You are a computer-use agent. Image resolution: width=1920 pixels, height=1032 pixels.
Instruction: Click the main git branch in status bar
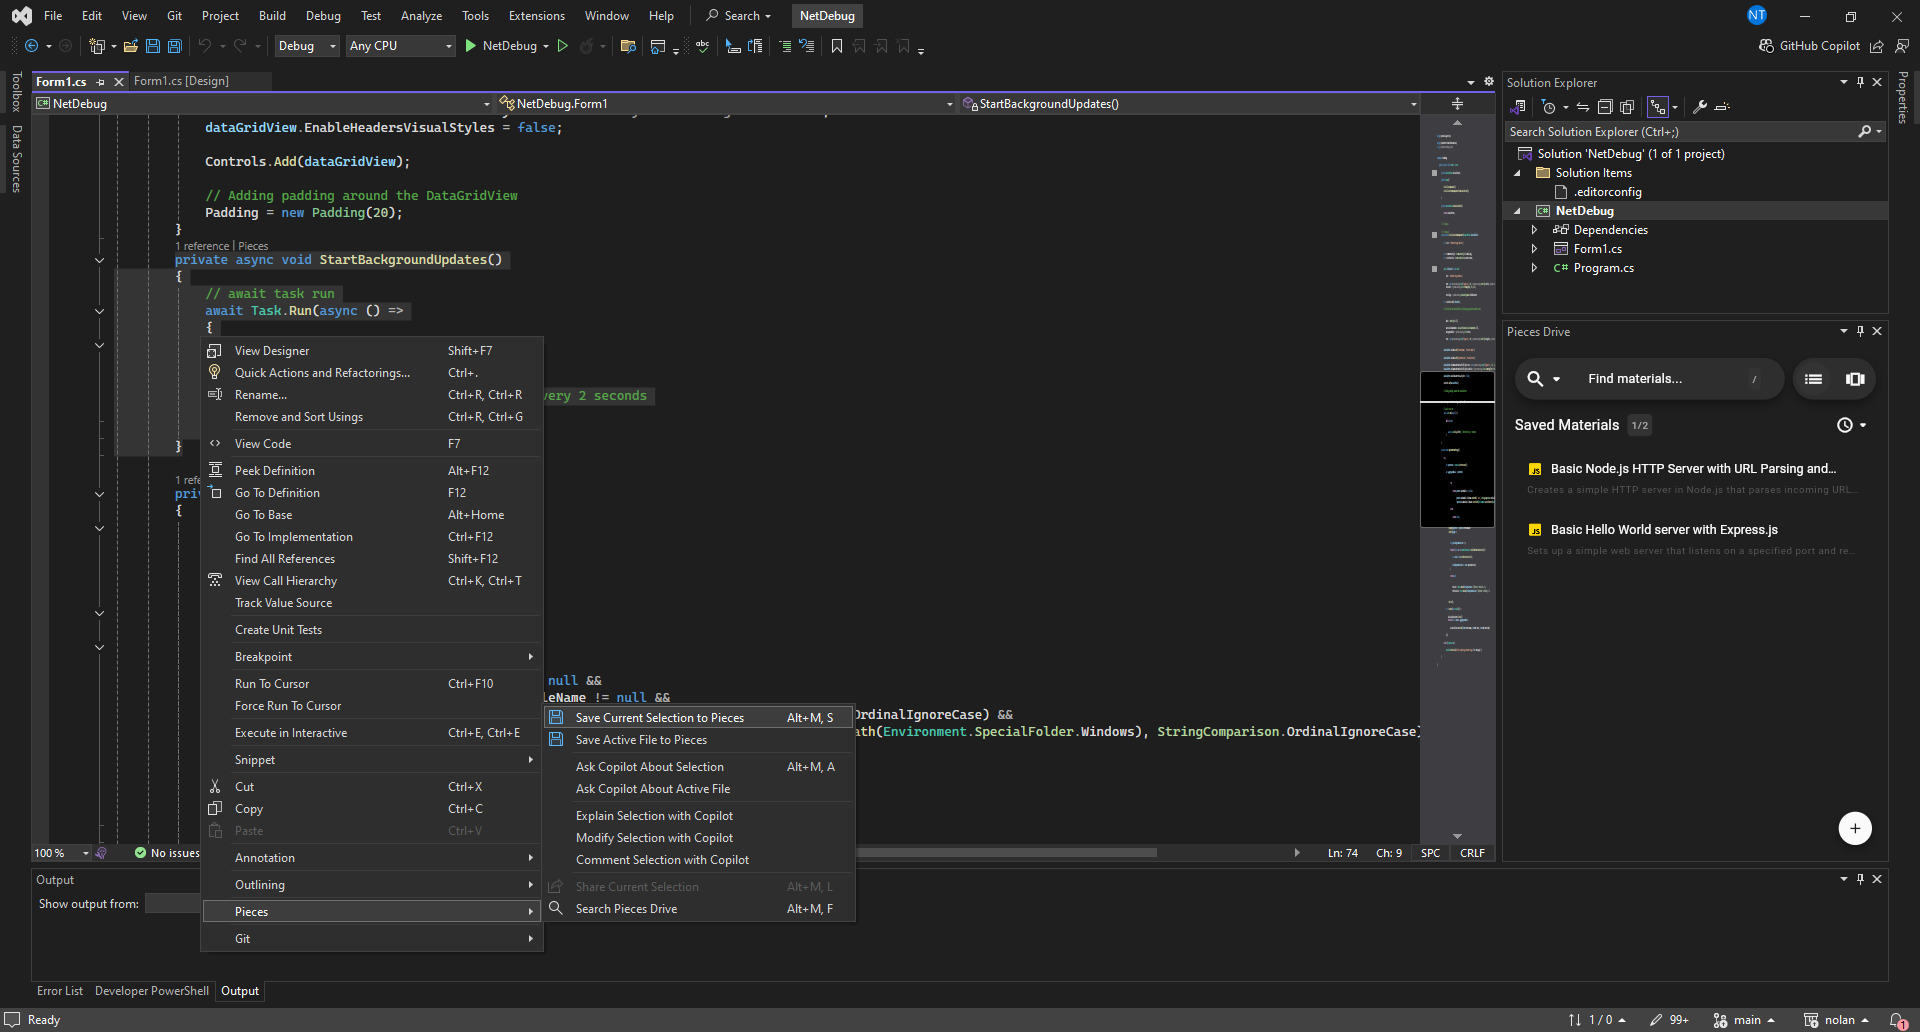tap(1744, 1020)
